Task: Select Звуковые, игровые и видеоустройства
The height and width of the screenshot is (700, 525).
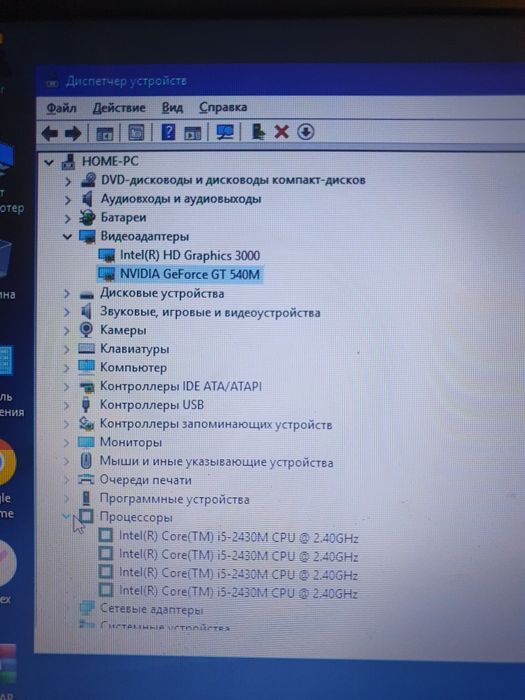Action: pyautogui.click(x=210, y=312)
